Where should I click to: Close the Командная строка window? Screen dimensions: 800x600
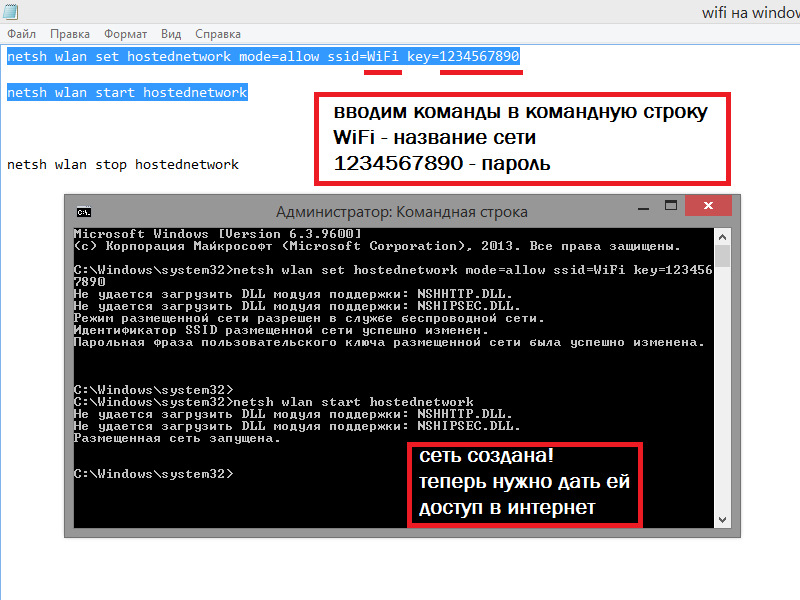click(708, 205)
